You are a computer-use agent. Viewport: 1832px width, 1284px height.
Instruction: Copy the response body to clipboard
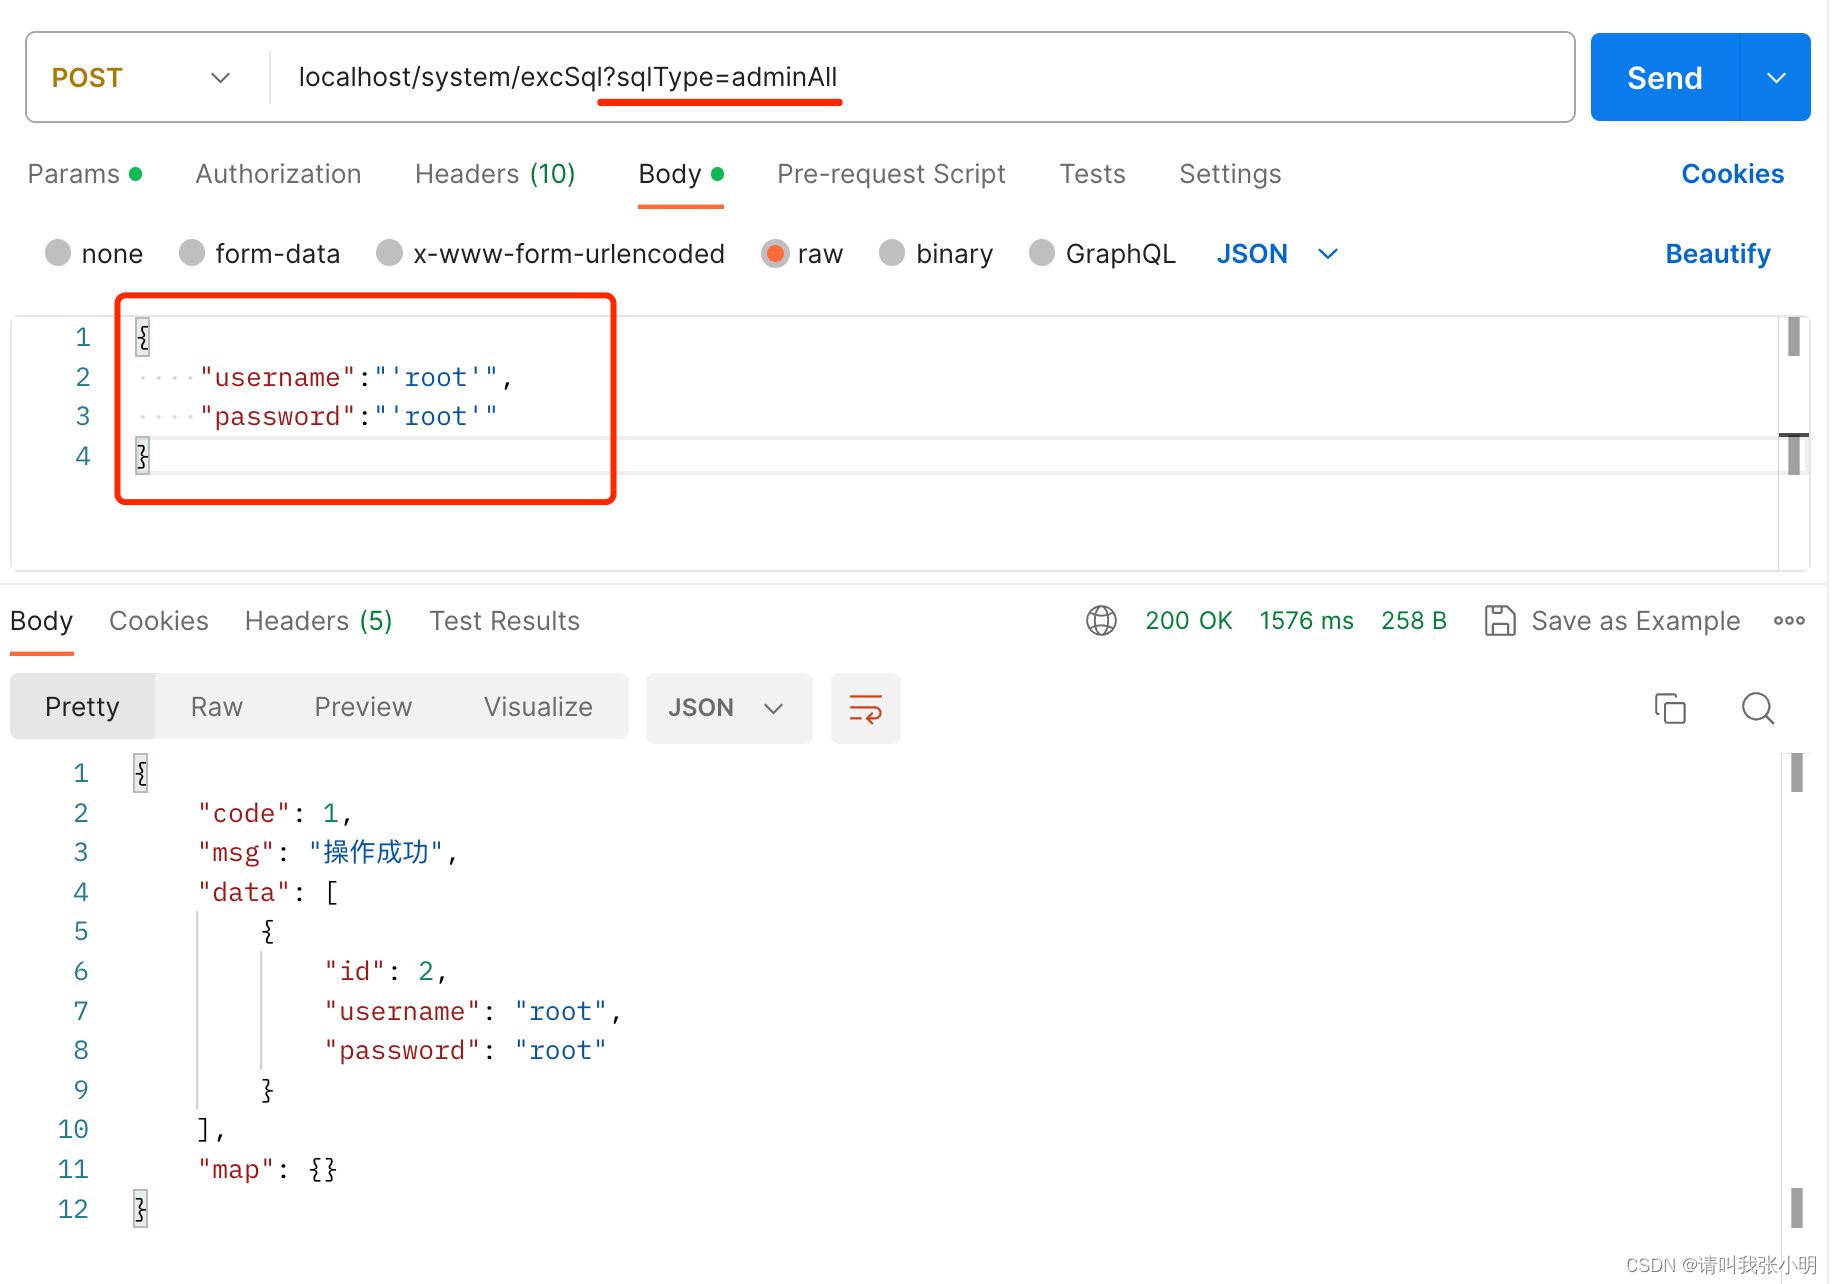pyautogui.click(x=1670, y=708)
